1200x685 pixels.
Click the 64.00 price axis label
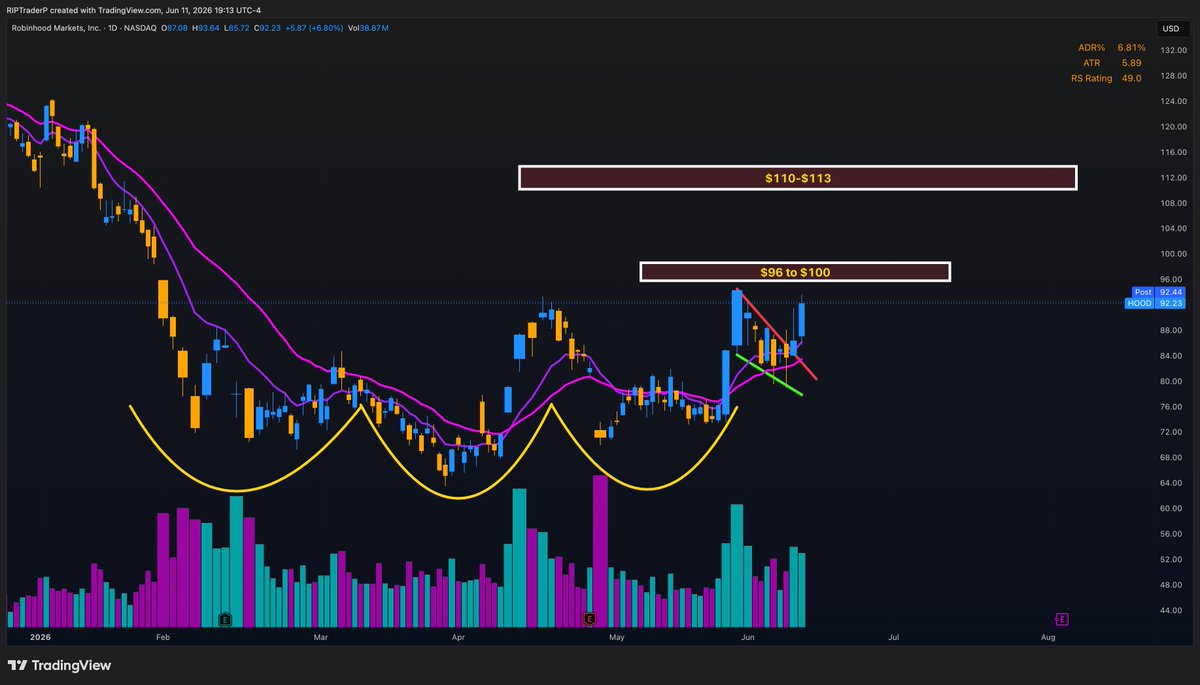(x=1171, y=483)
